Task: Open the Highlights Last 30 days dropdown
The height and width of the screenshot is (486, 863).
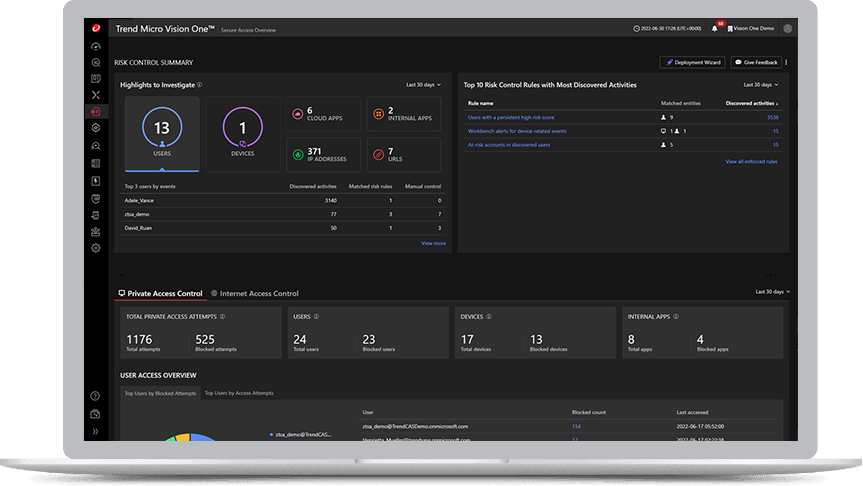Action: point(423,85)
